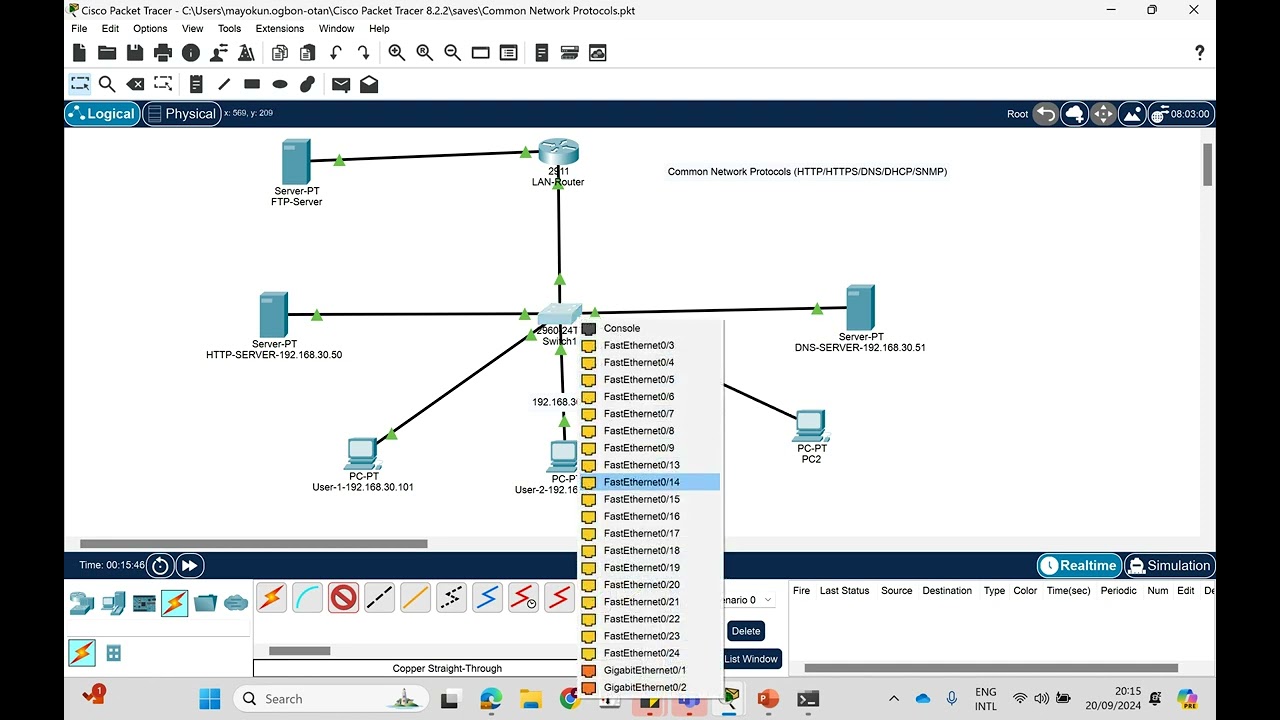Viewport: 1280px width, 720px height.
Task: Click the connections palette horizontal scrollbar
Action: click(300, 651)
